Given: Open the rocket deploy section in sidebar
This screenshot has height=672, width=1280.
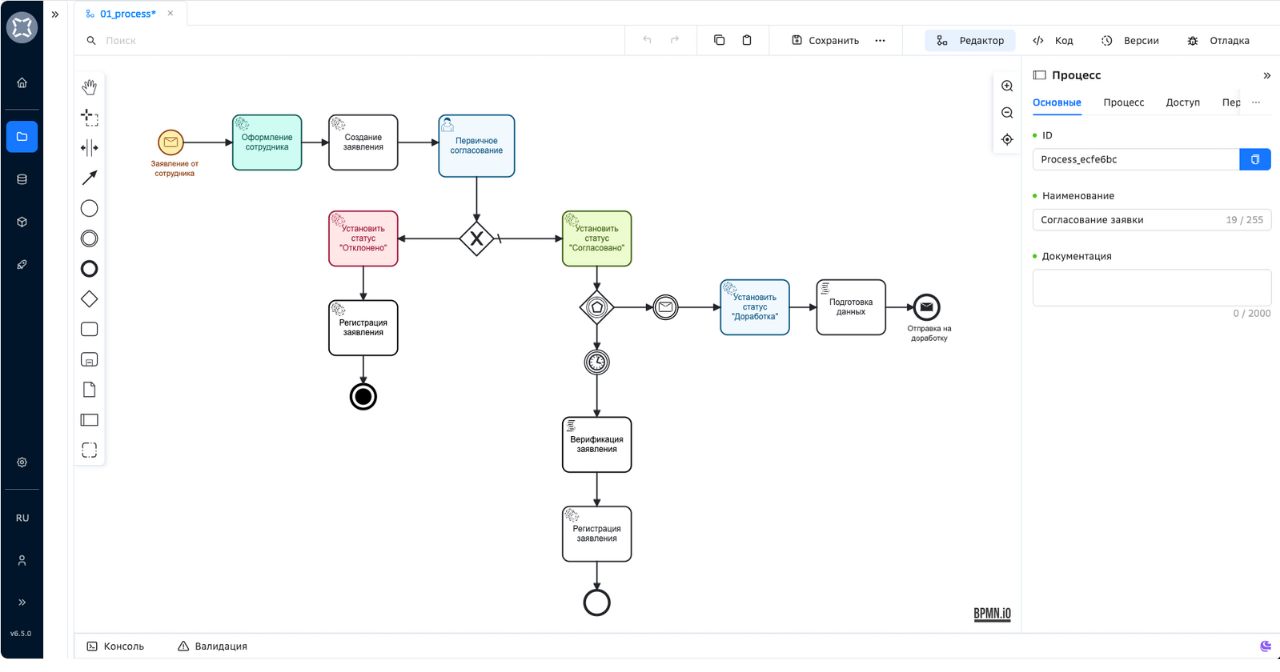Looking at the screenshot, I should [22, 265].
